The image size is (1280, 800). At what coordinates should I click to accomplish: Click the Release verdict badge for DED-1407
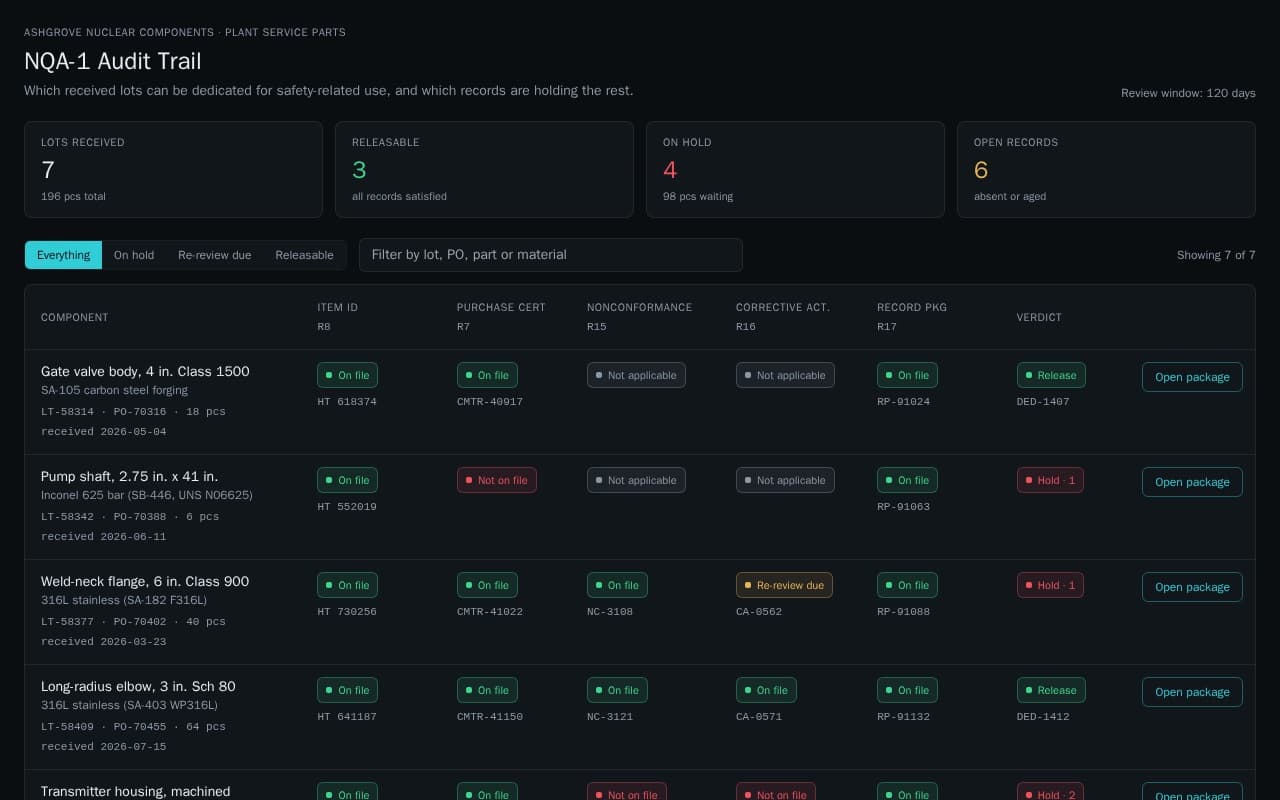click(1051, 375)
